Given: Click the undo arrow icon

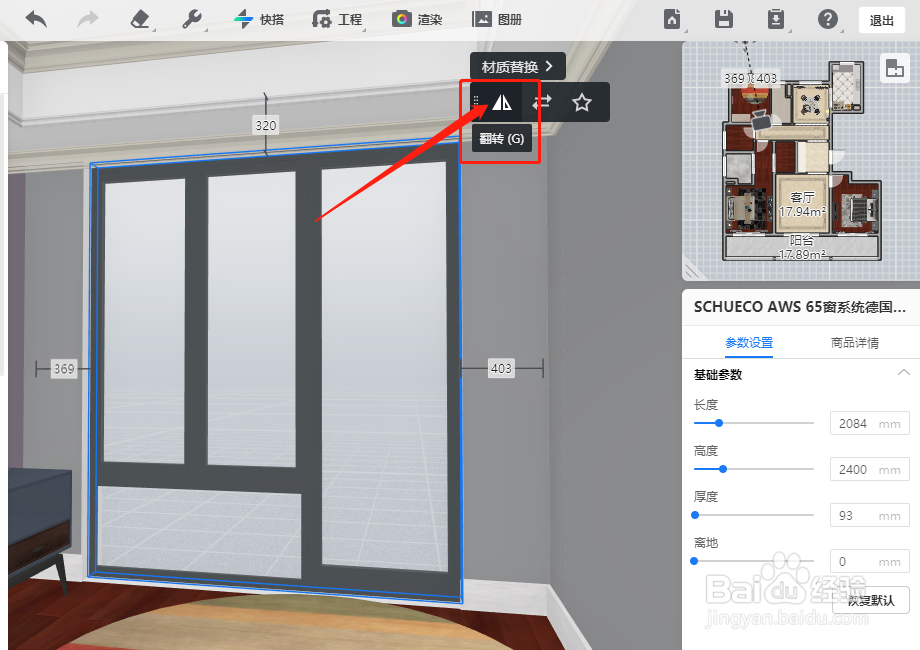Looking at the screenshot, I should click(x=36, y=19).
